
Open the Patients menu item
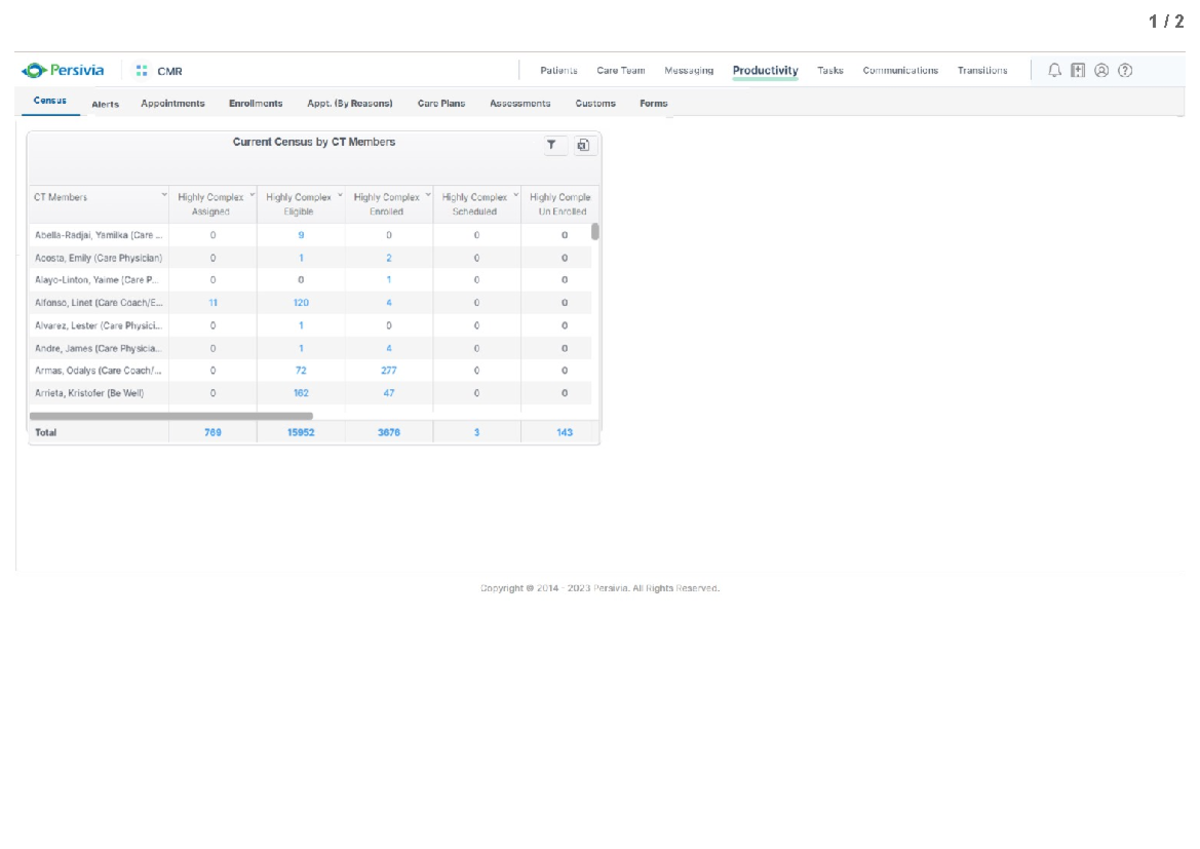[x=558, y=70]
